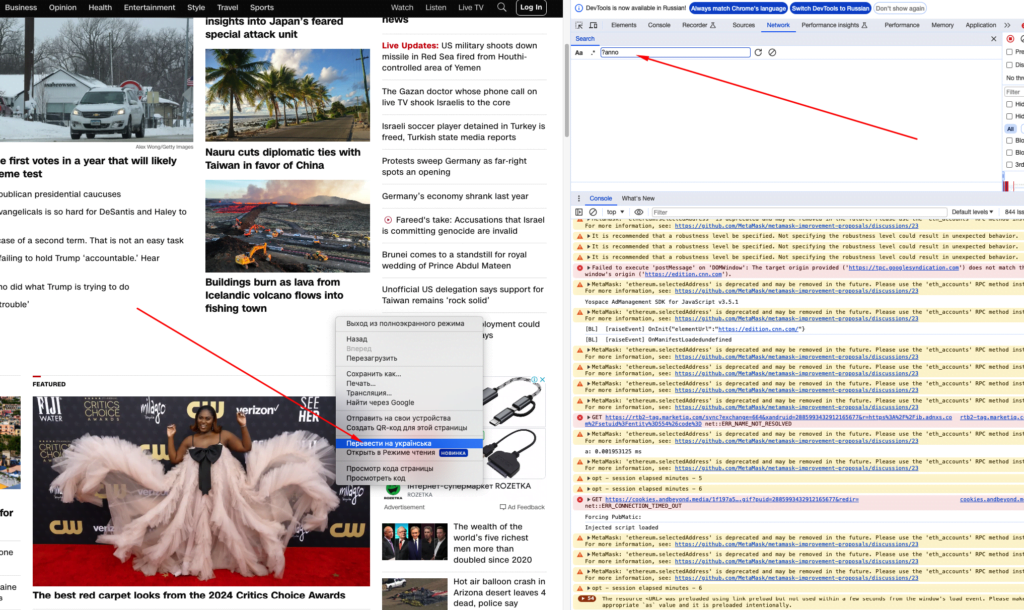Screen dimensions: 1024x610
Task: Select 'Перевести на українська' in context menu
Action: [389, 442]
